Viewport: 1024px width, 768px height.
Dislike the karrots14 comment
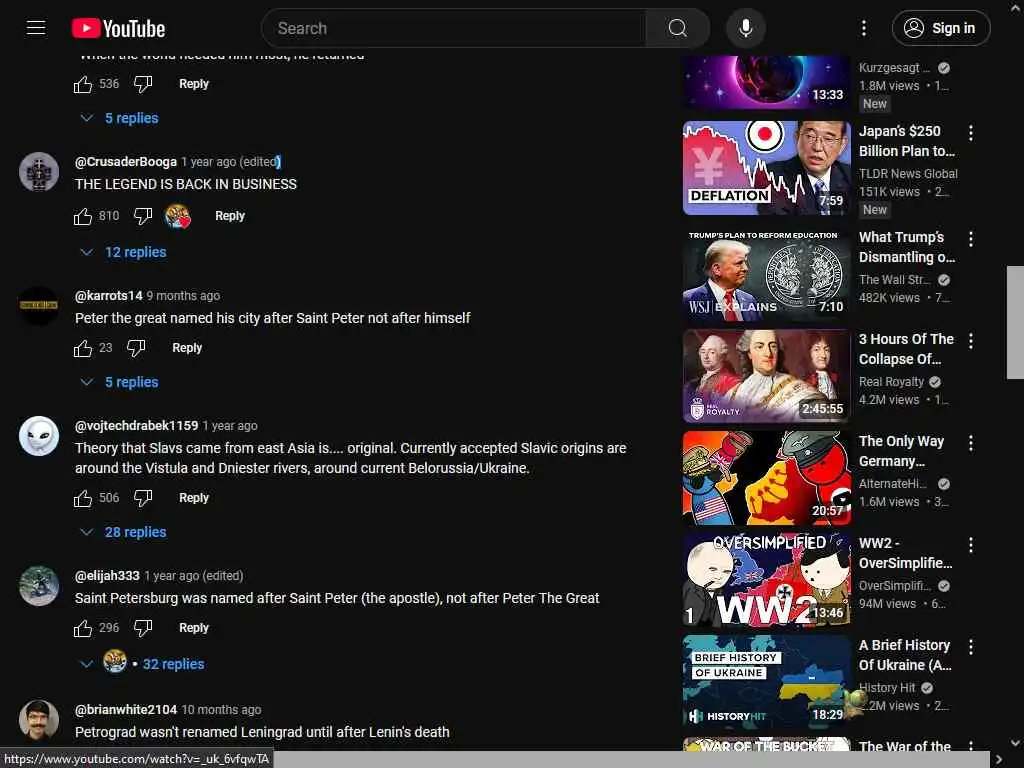point(136,348)
